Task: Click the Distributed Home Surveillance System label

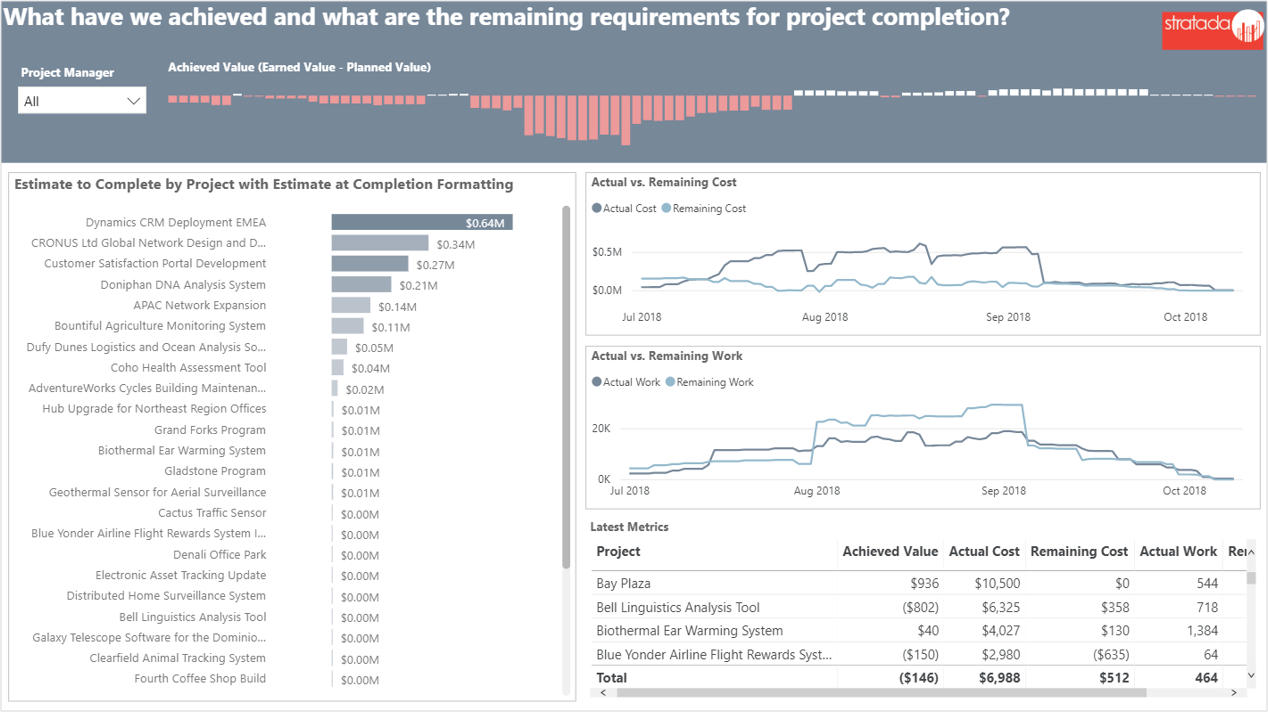Action: click(x=166, y=596)
